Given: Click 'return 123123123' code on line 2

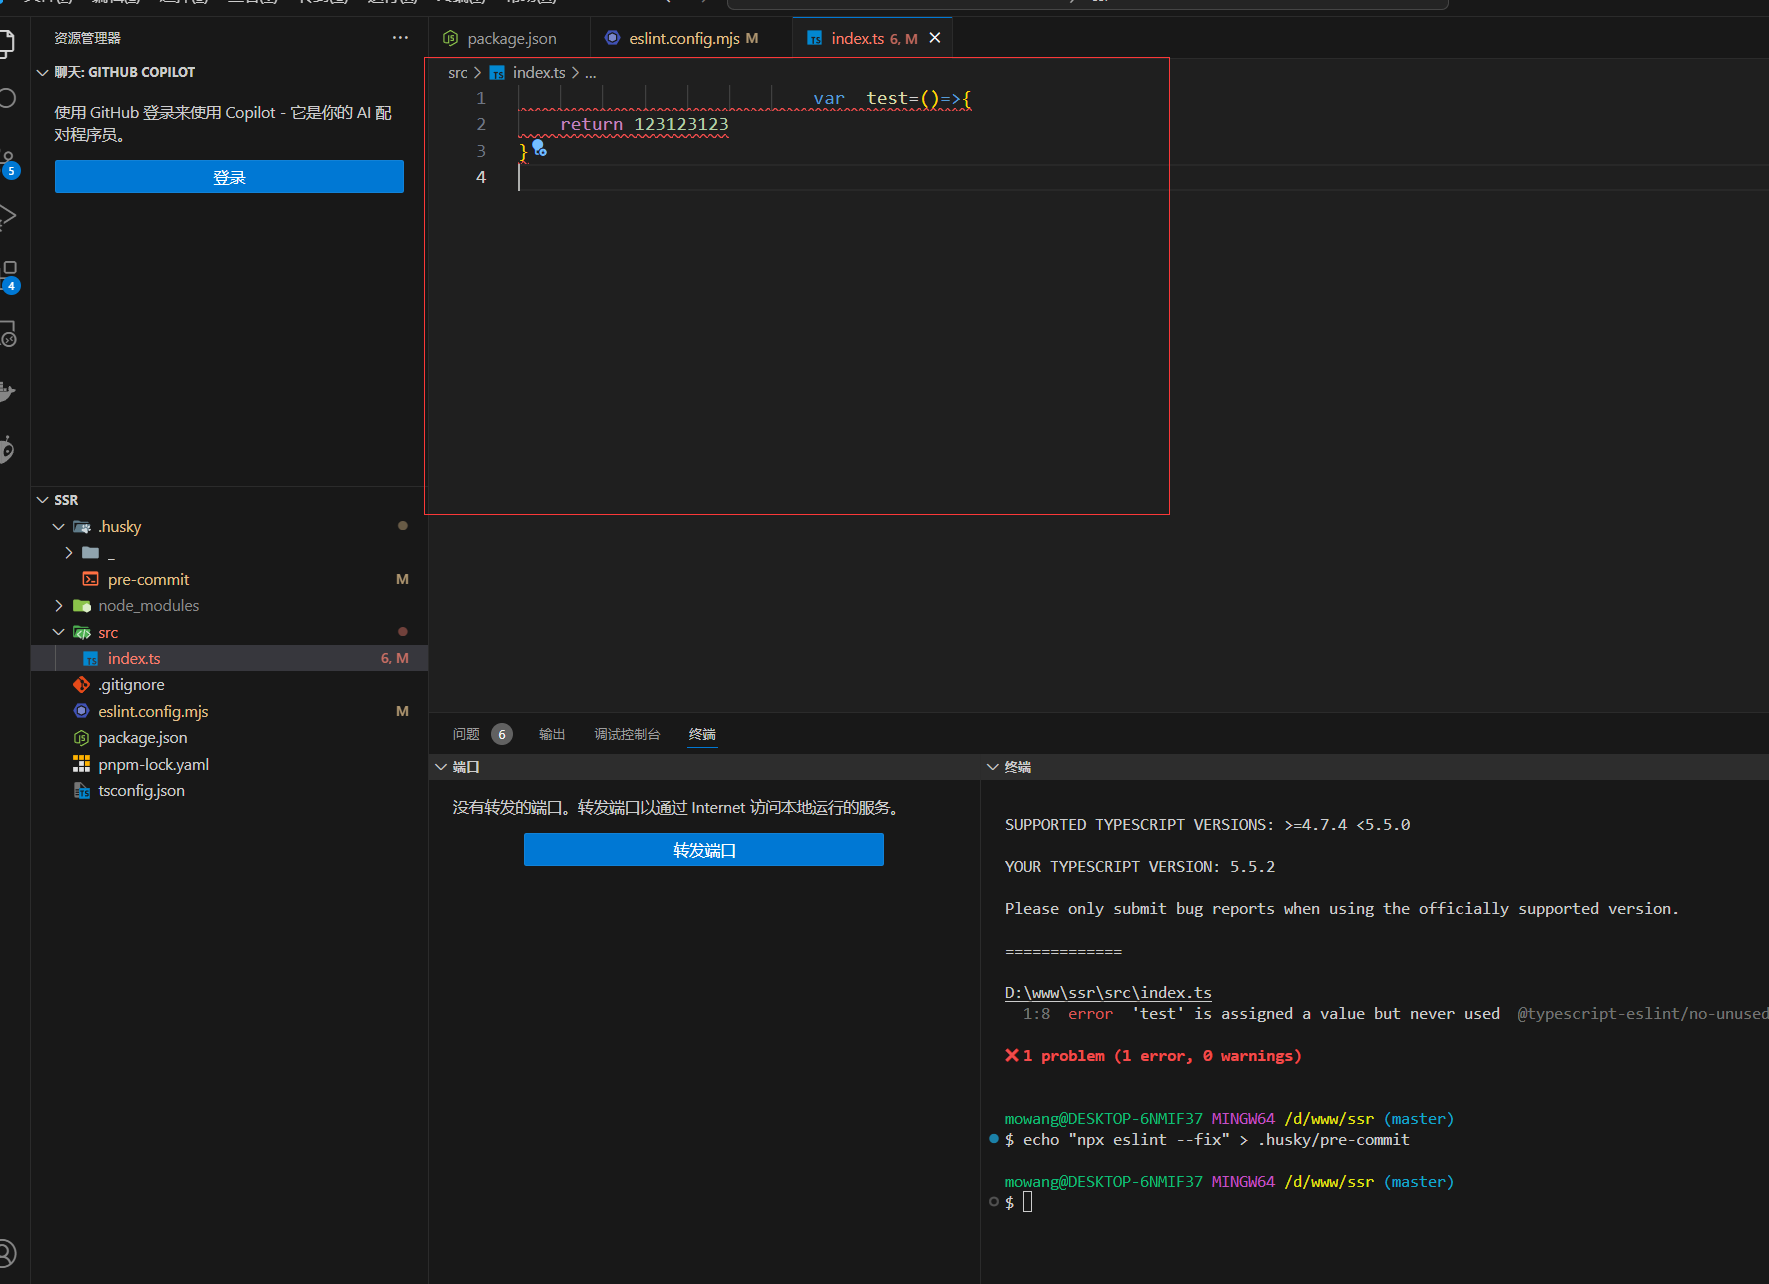Looking at the screenshot, I should click(644, 124).
